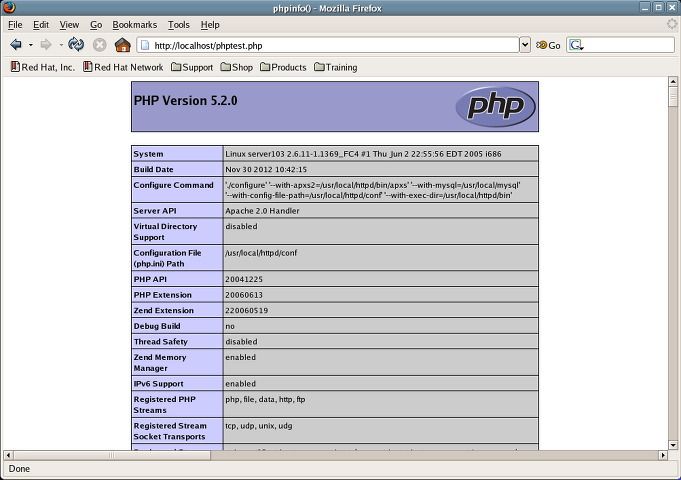
Task: Click the horizontal scrollbar thumb
Action: 112,455
